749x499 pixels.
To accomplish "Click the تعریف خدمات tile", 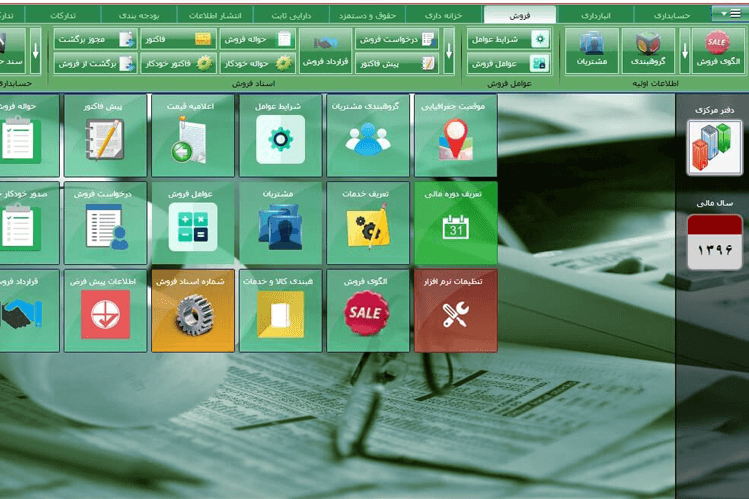I will click(368, 223).
